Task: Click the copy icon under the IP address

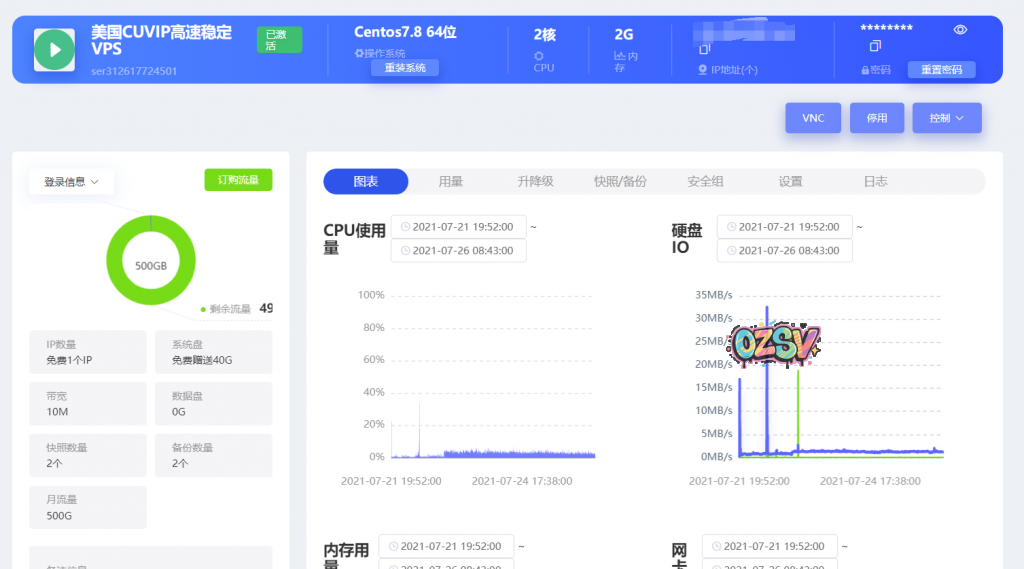Action: tap(704, 48)
